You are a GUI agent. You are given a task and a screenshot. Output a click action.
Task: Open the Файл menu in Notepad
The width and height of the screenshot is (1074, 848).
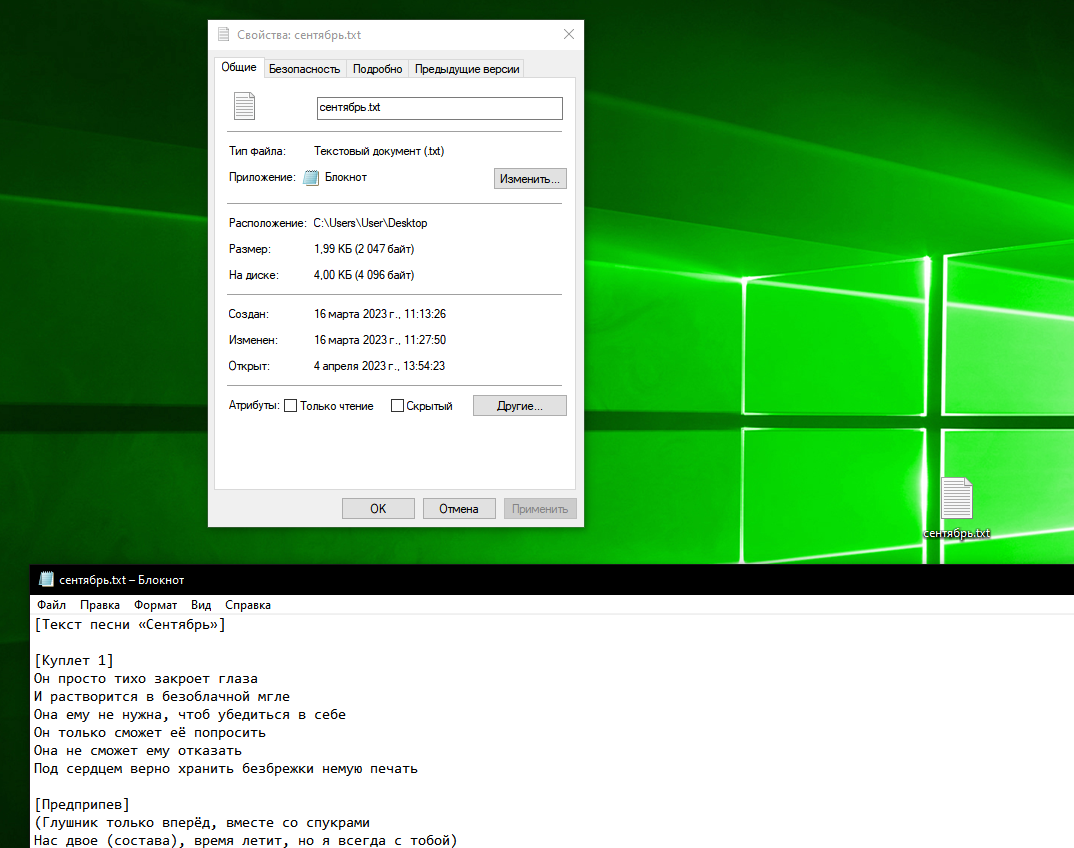[x=51, y=605]
